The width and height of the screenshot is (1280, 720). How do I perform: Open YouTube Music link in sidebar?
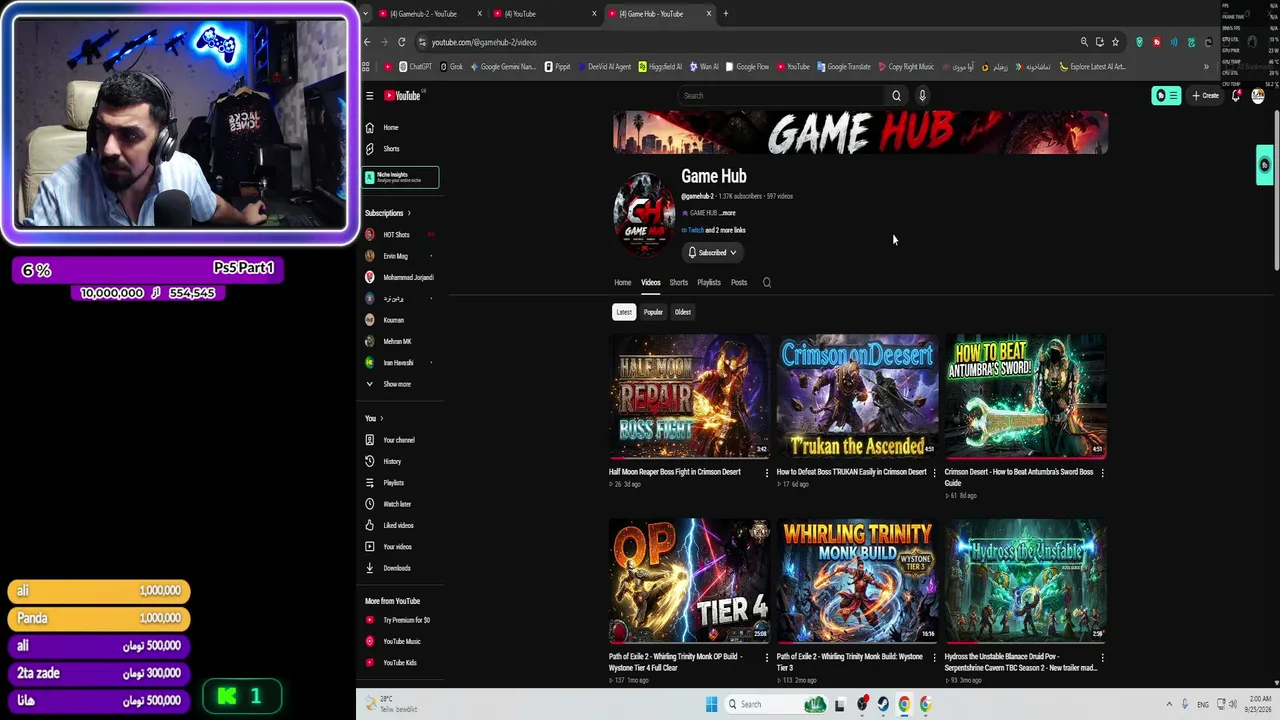click(x=400, y=642)
